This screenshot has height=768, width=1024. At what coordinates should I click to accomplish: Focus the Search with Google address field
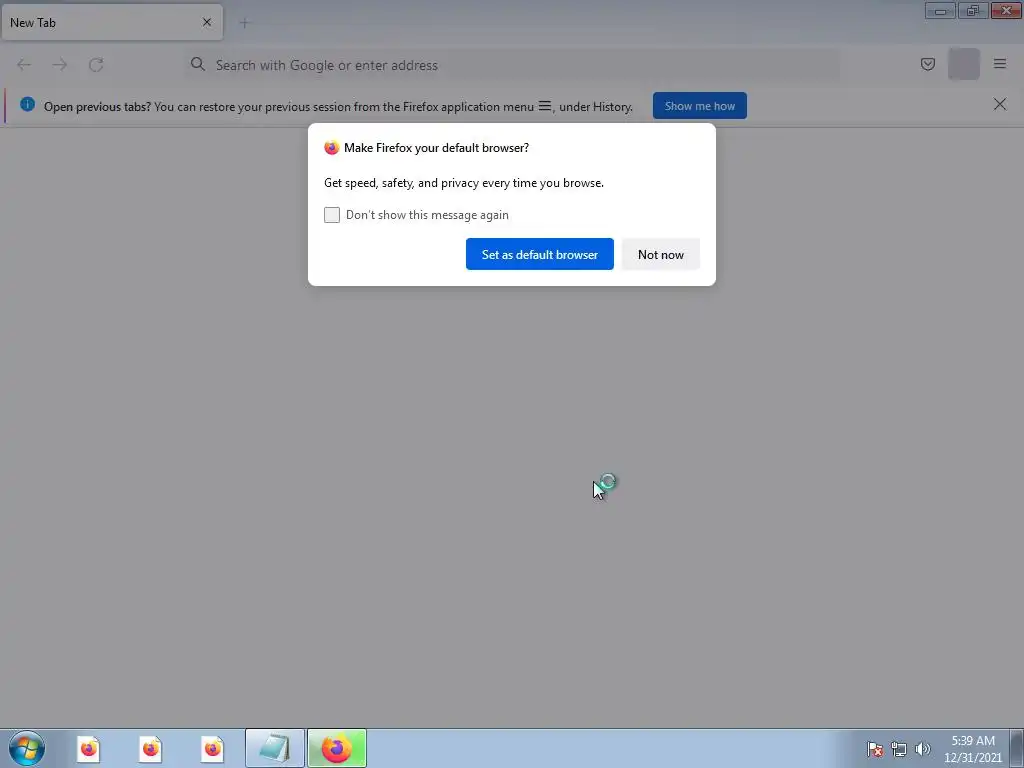click(513, 65)
